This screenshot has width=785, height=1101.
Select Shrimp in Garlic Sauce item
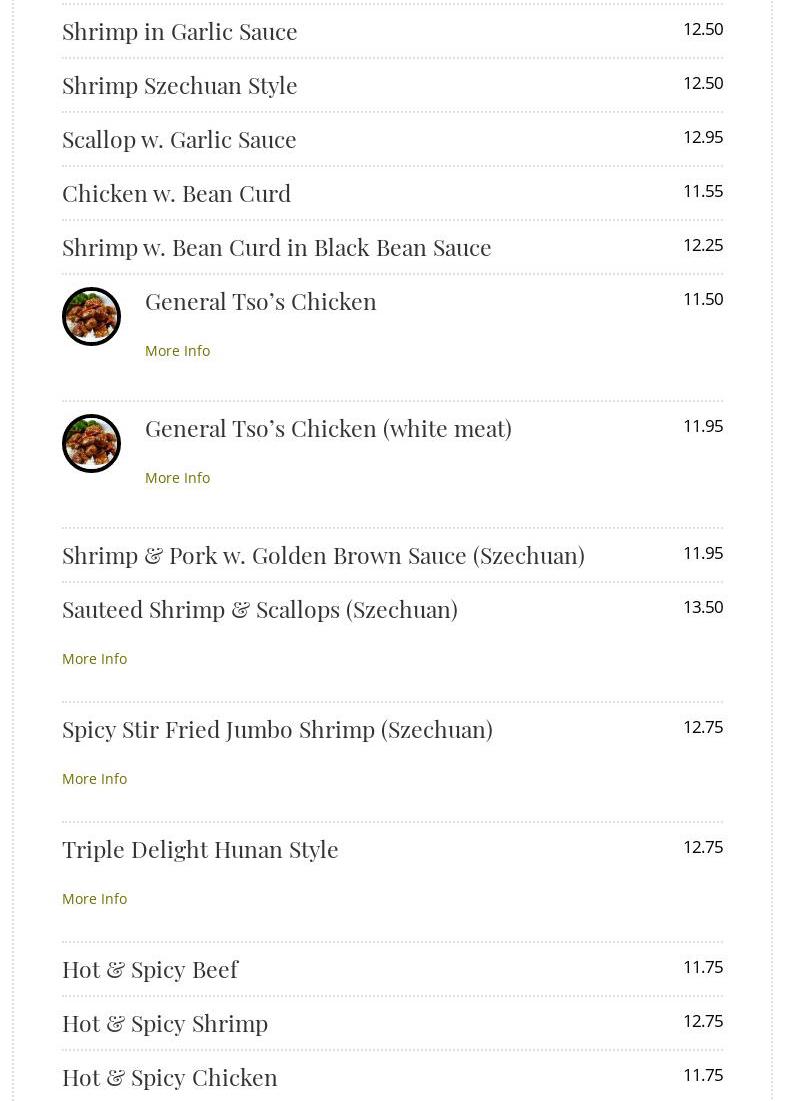tap(180, 31)
